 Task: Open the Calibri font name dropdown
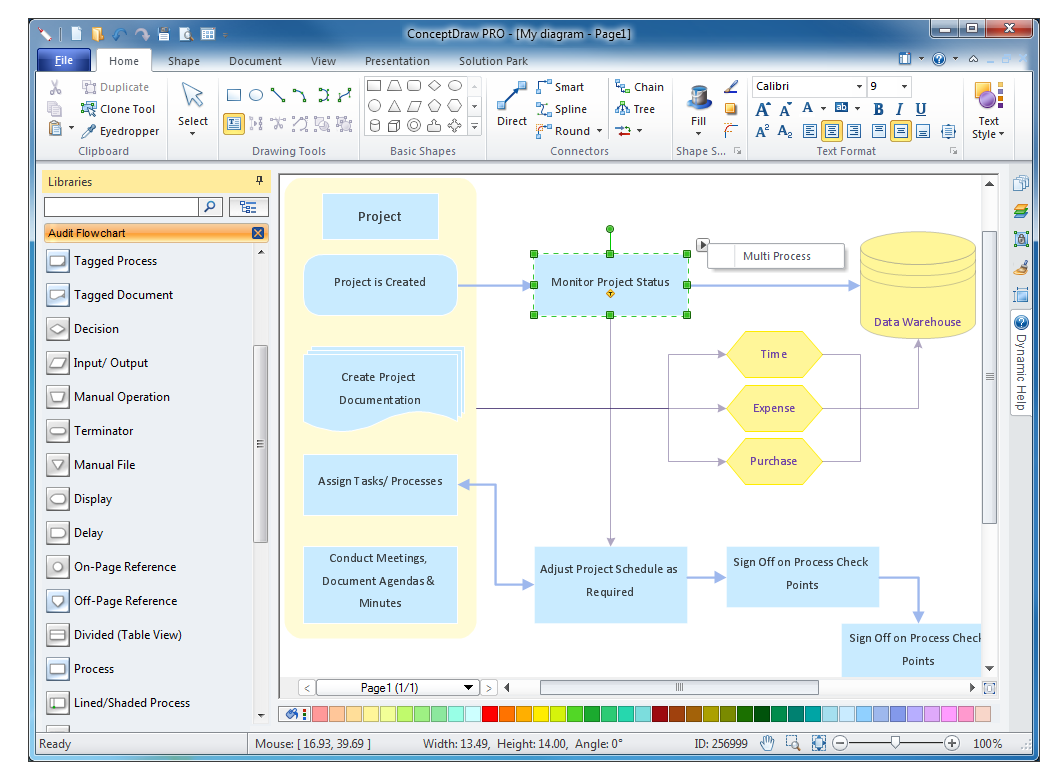[858, 87]
